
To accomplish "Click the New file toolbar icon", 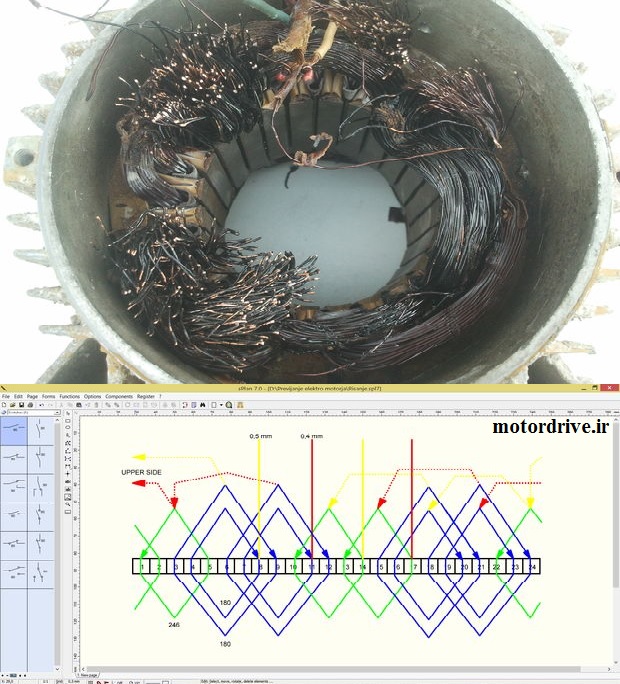I will point(4,405).
